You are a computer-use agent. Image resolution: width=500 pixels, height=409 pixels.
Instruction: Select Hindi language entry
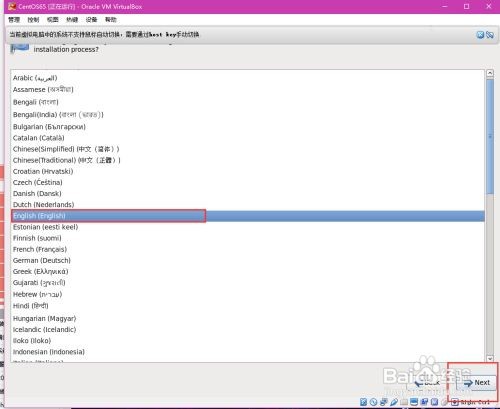coord(247,306)
